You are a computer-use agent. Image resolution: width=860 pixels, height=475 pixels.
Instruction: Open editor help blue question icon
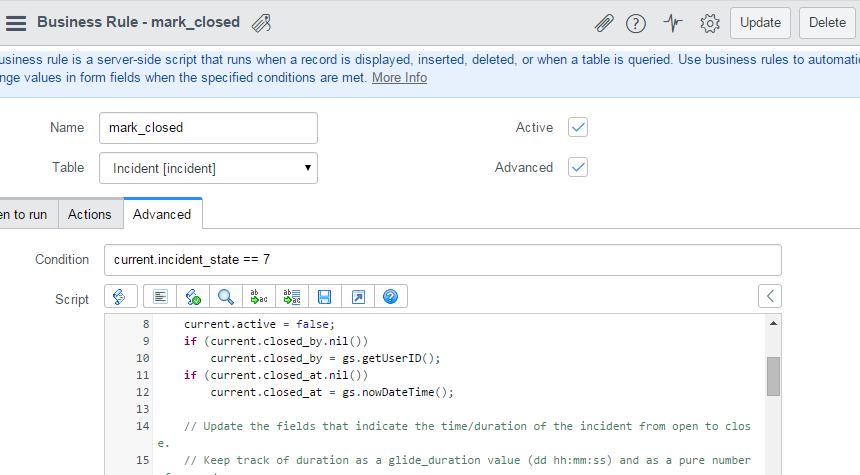point(391,297)
